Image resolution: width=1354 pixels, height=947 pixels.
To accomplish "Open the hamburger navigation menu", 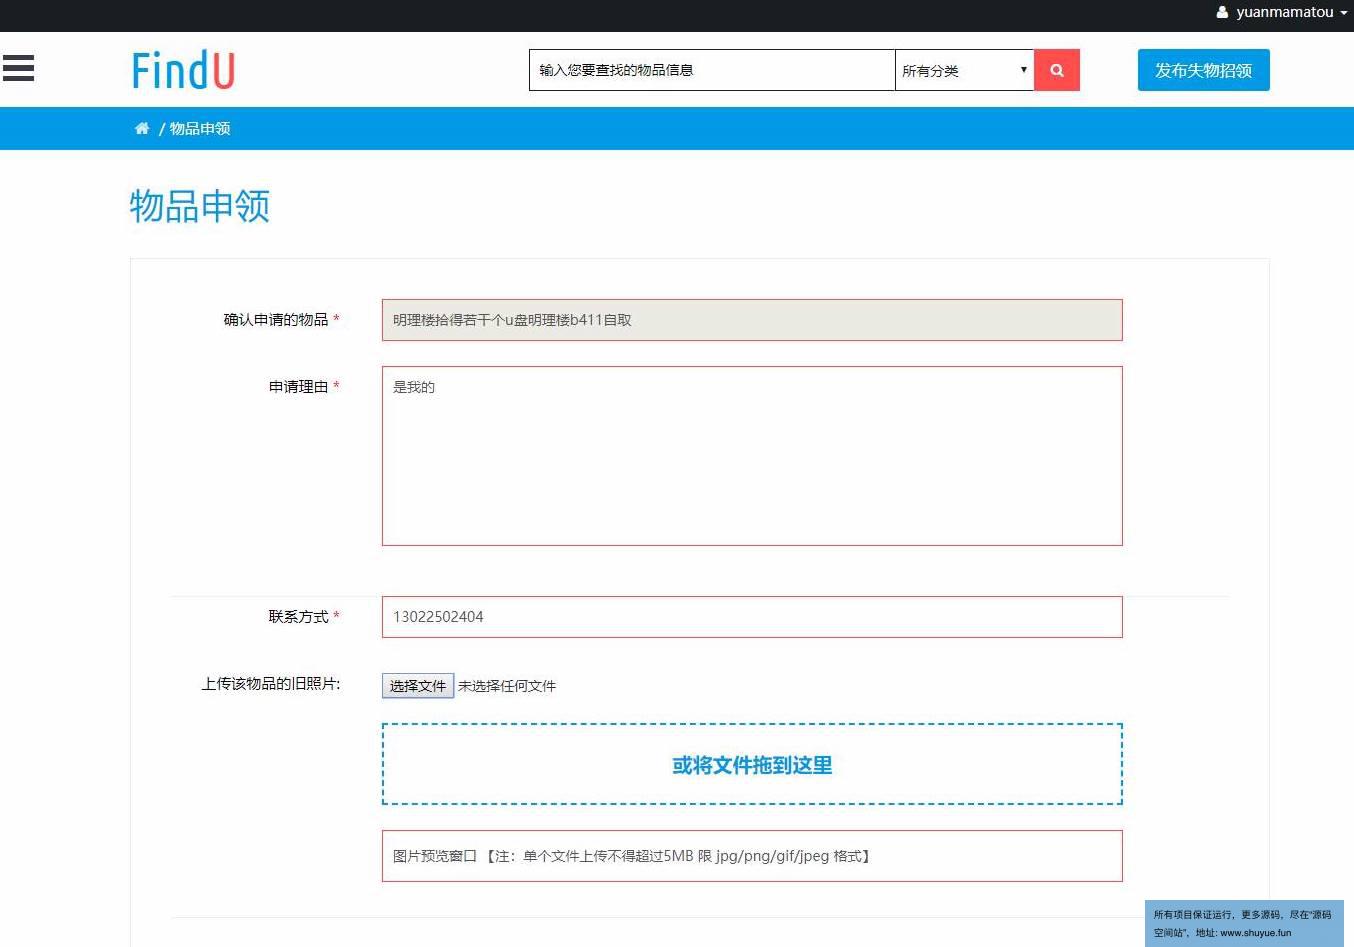I will (x=18, y=68).
